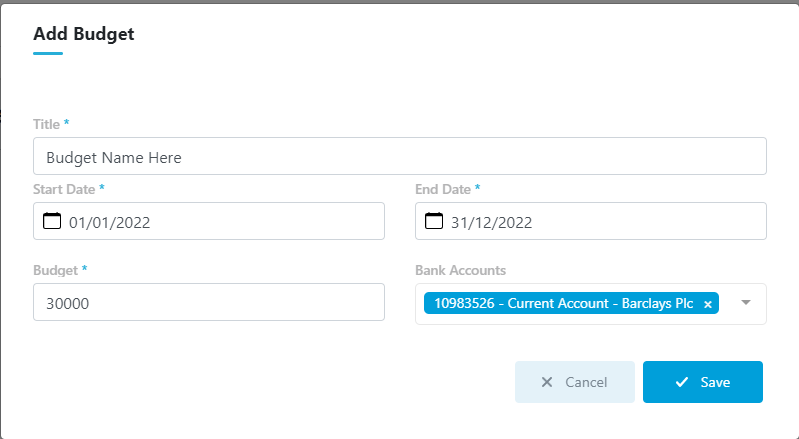Cancel adding the budget
This screenshot has width=799, height=439.
pos(575,382)
